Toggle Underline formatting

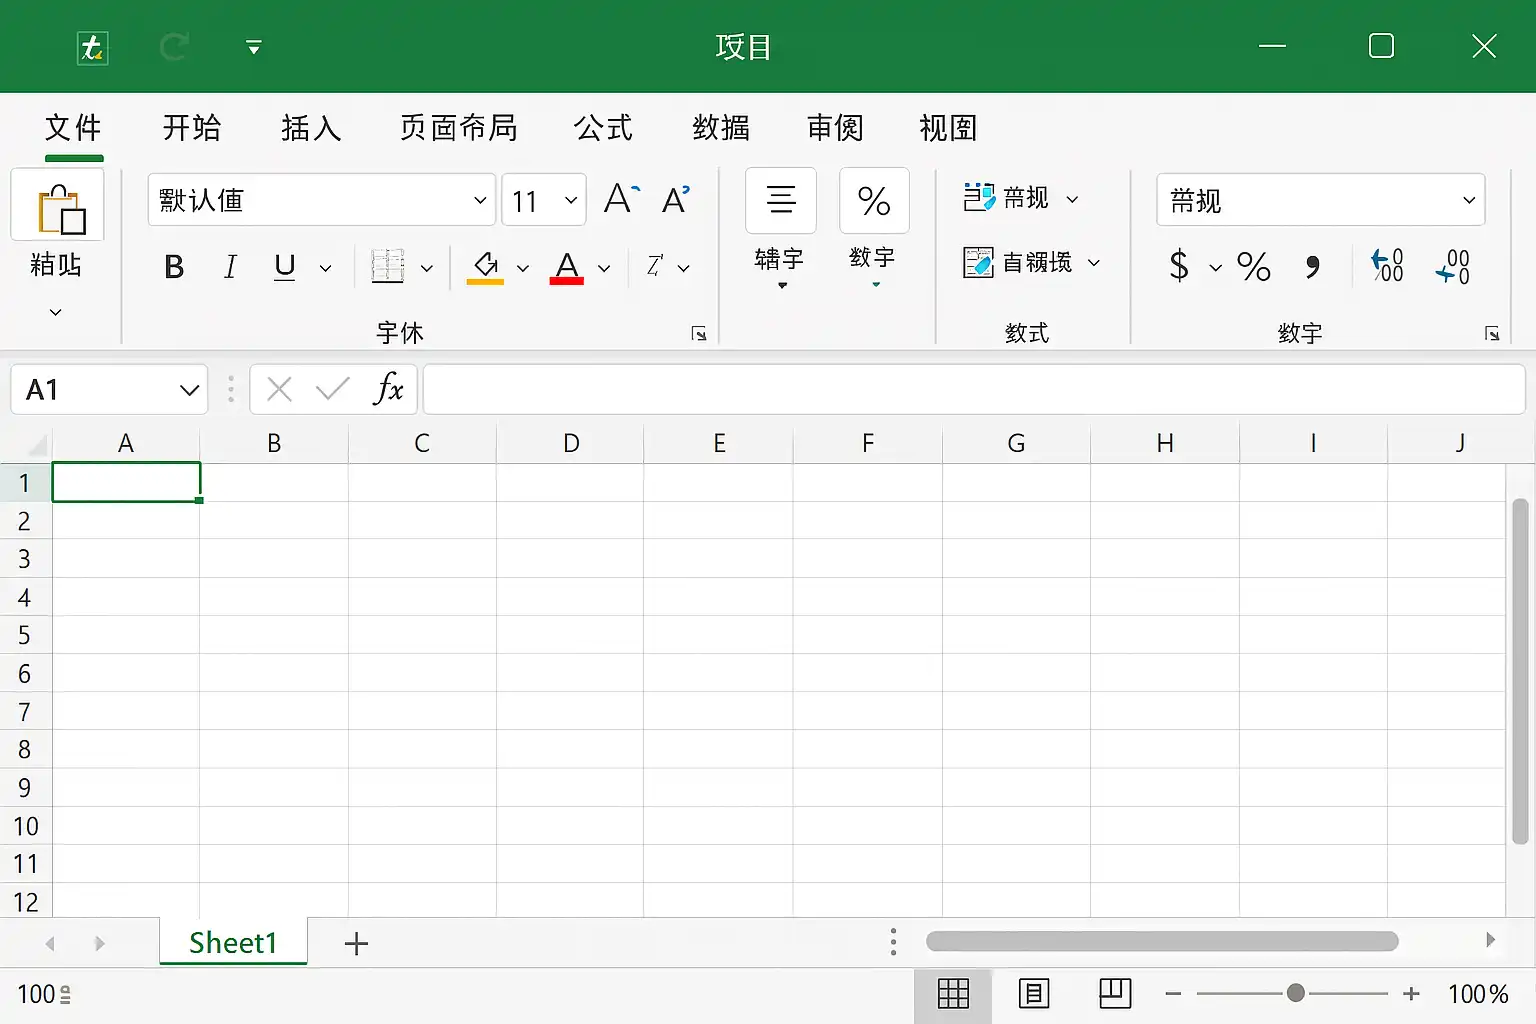pyautogui.click(x=285, y=267)
